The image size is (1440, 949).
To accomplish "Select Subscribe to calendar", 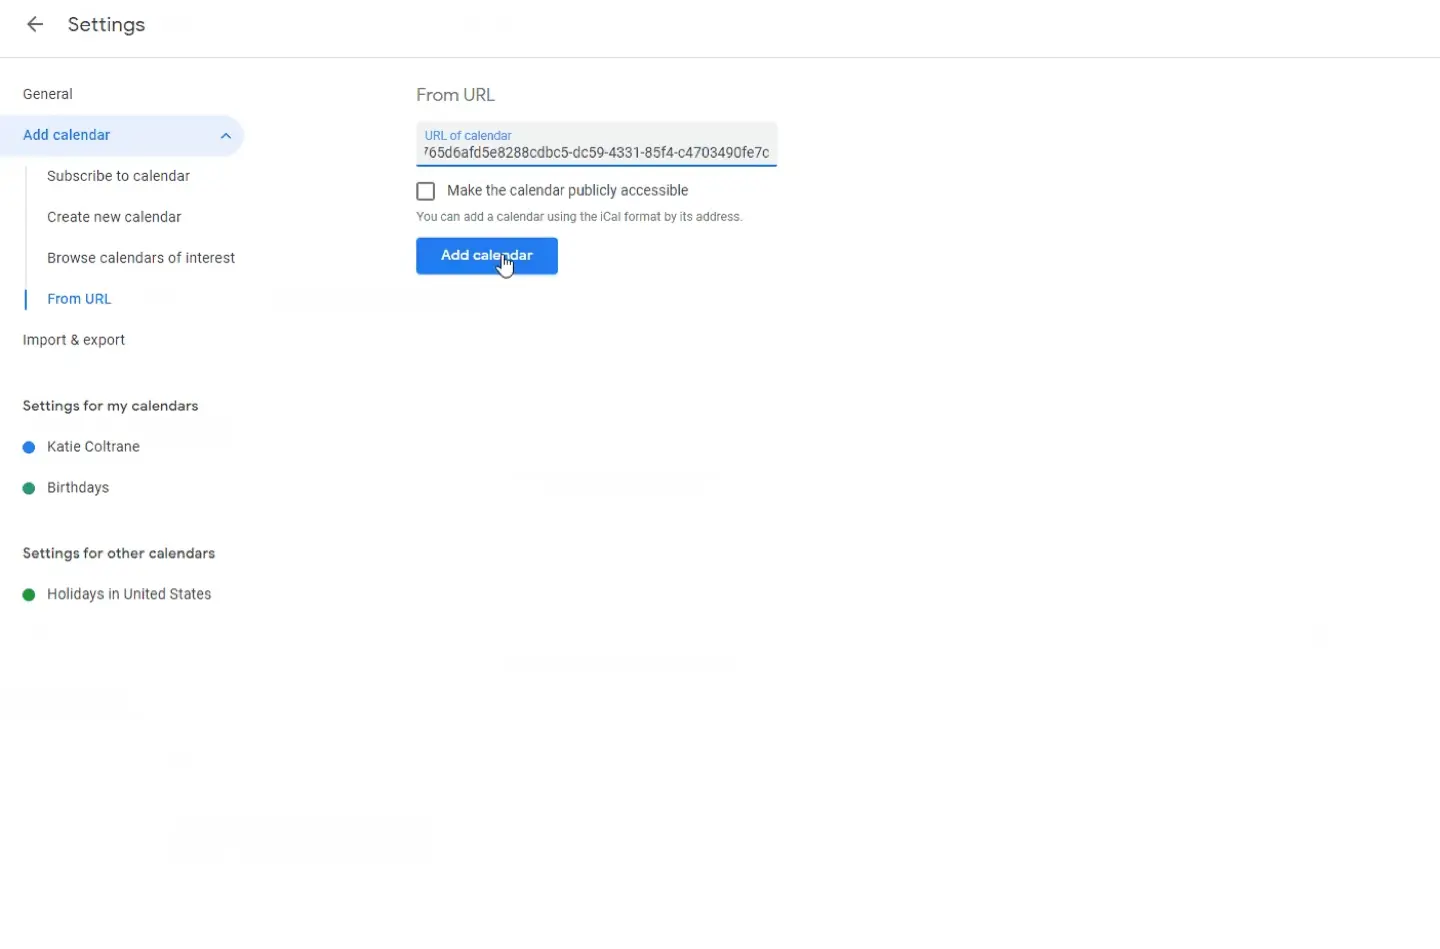I will click(118, 176).
